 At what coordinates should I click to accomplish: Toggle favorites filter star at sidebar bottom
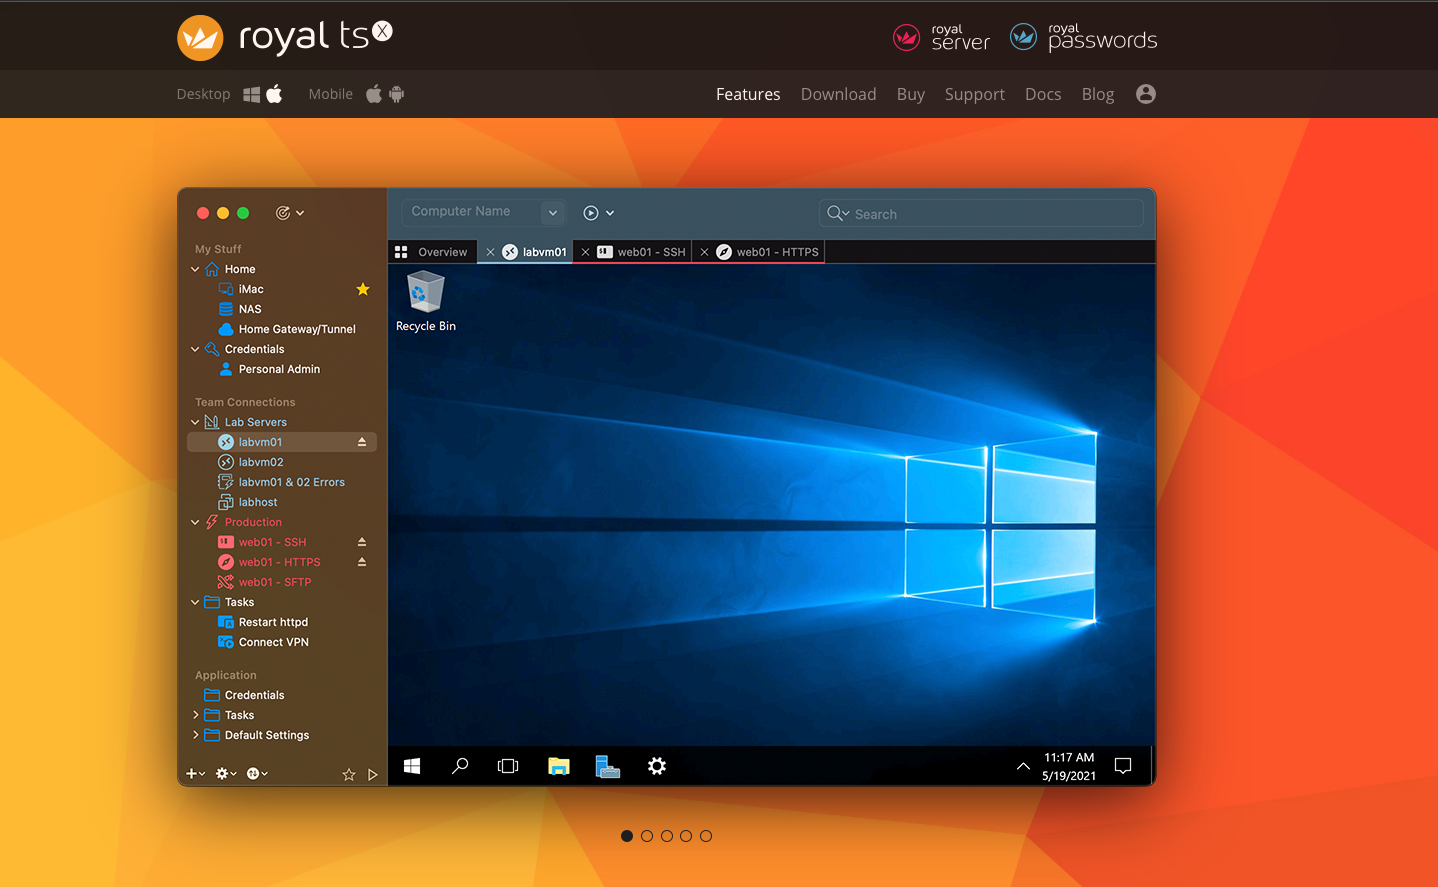pyautogui.click(x=349, y=775)
